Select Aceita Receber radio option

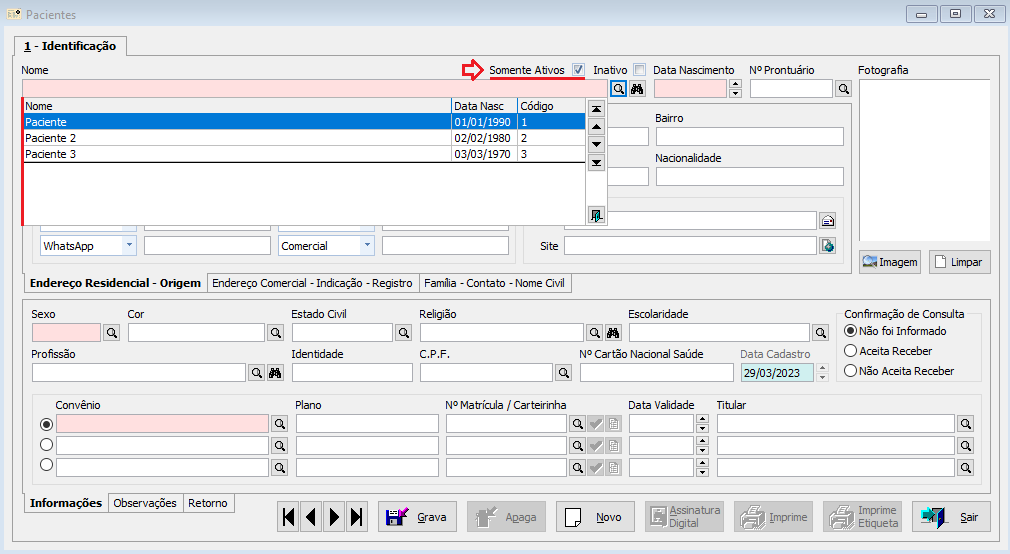point(850,350)
